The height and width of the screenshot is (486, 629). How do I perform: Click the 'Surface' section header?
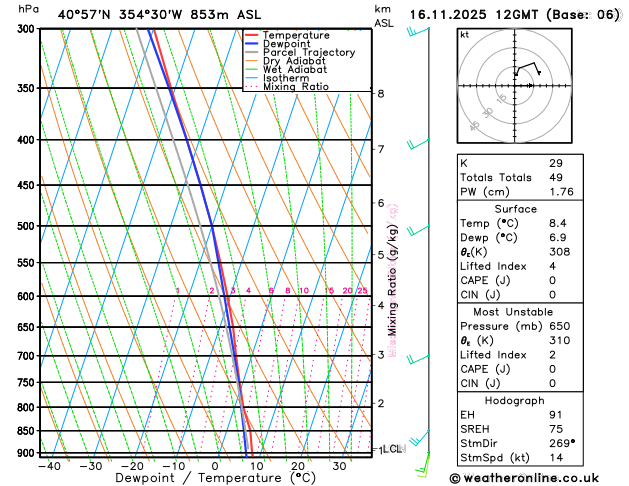click(x=515, y=209)
